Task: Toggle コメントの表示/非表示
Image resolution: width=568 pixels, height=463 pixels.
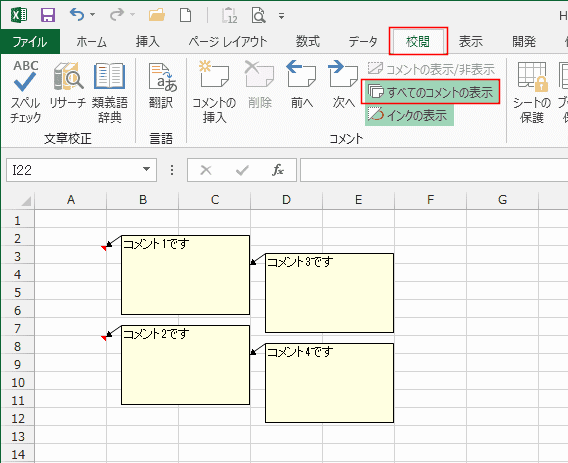Action: [x=431, y=69]
